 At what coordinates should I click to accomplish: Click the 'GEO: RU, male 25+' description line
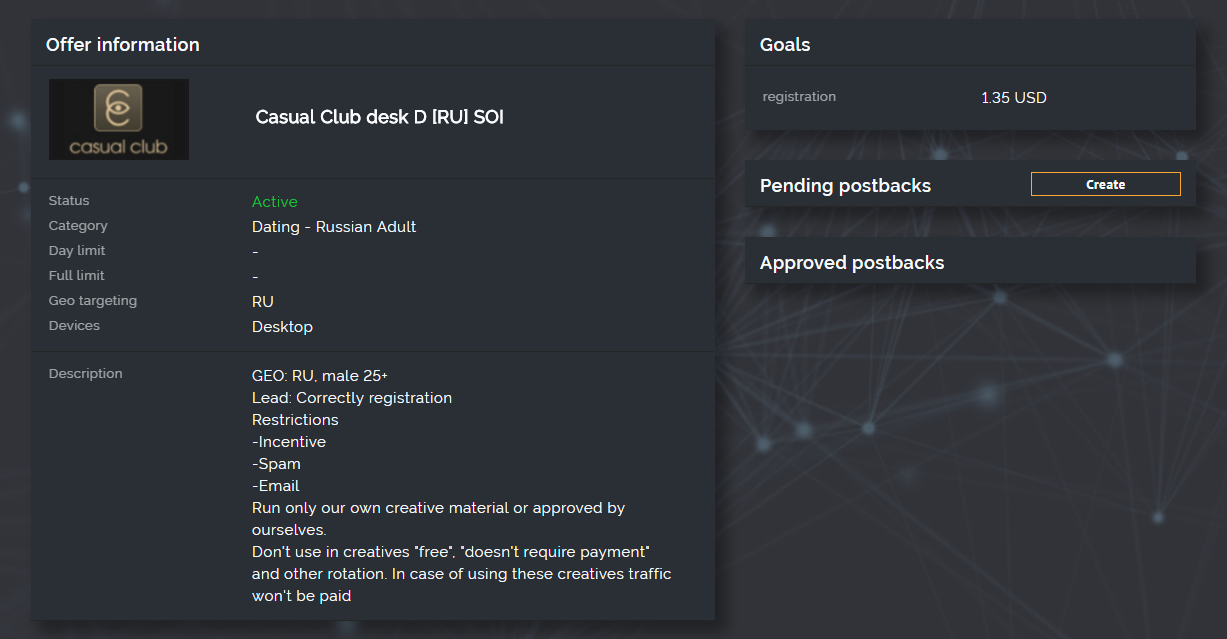coord(320,376)
